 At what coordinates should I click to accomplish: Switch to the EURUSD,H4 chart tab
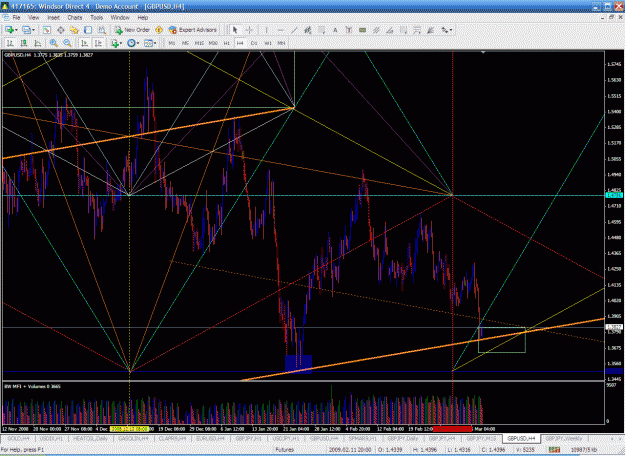(210, 438)
